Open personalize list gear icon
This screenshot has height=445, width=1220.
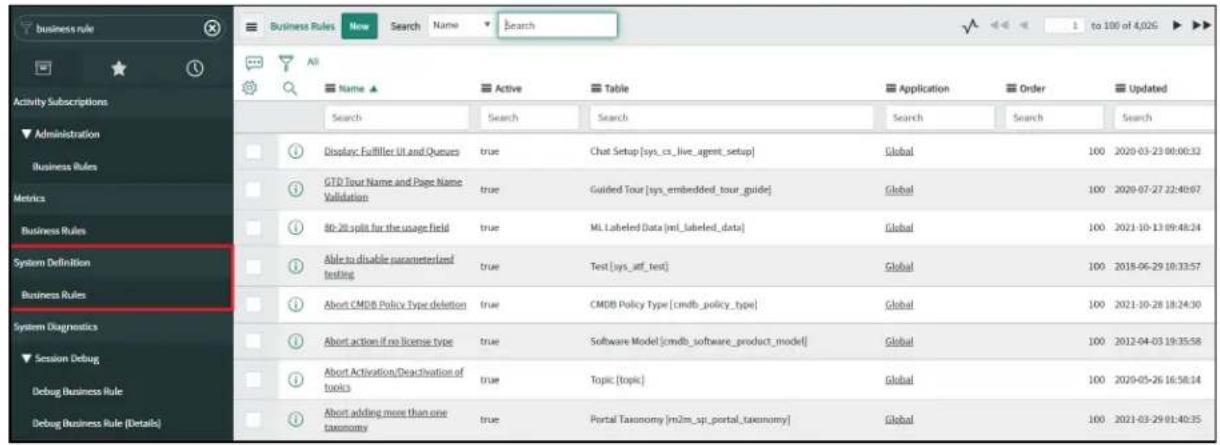252,86
